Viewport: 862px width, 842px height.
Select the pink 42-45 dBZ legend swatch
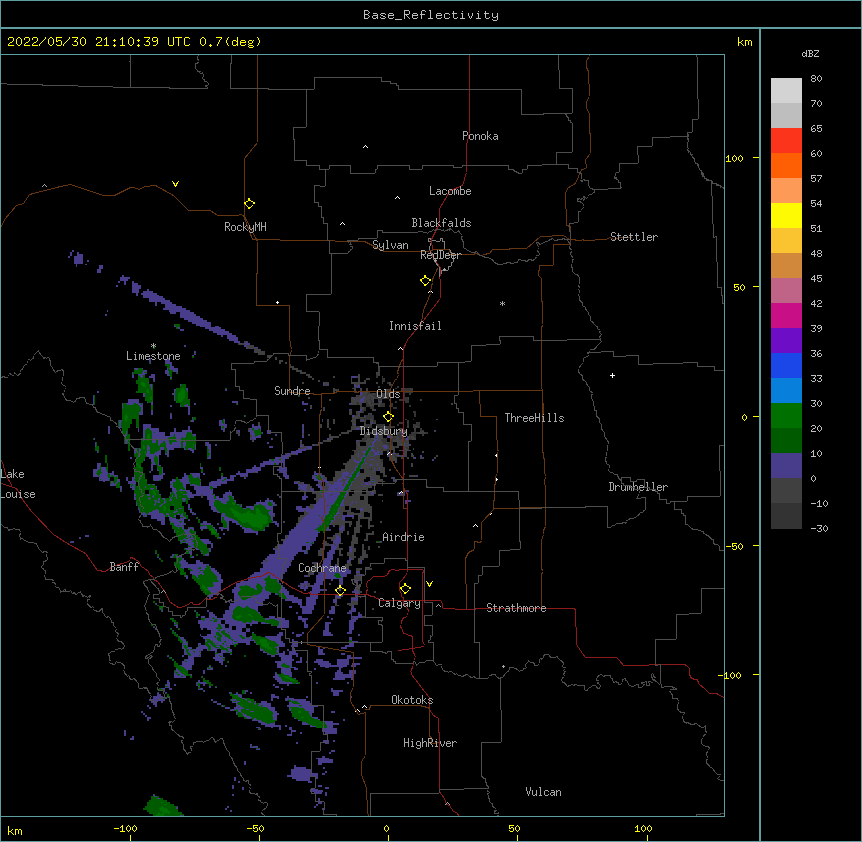pyautogui.click(x=786, y=291)
